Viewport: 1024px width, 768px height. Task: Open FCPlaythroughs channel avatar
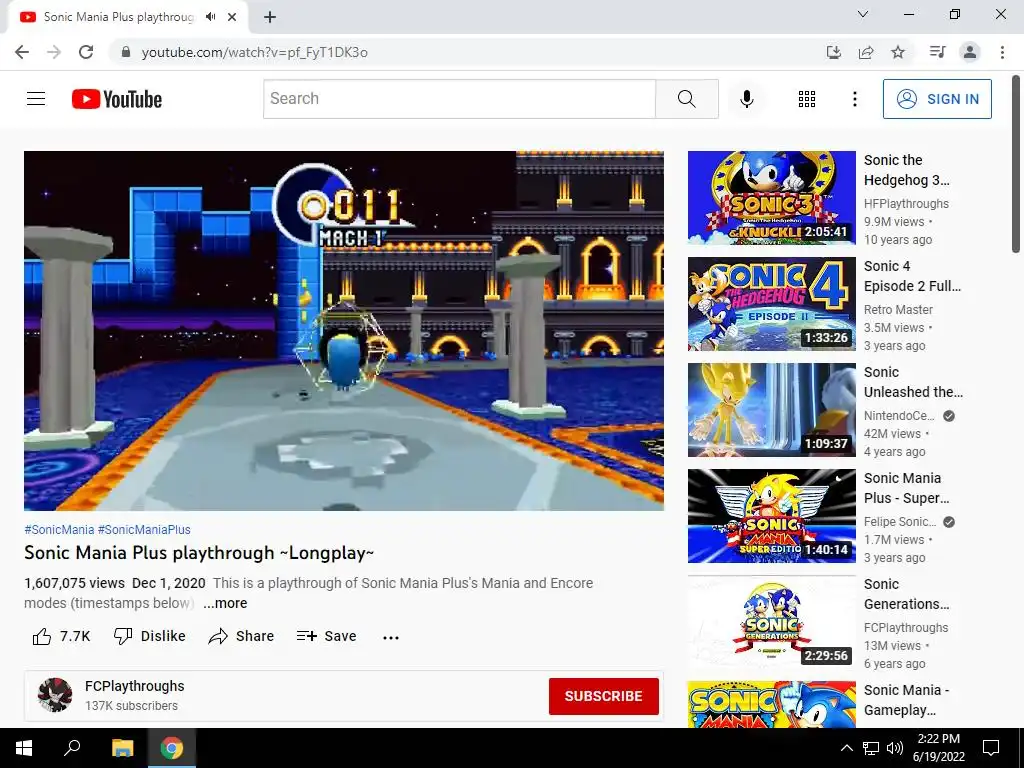(55, 695)
